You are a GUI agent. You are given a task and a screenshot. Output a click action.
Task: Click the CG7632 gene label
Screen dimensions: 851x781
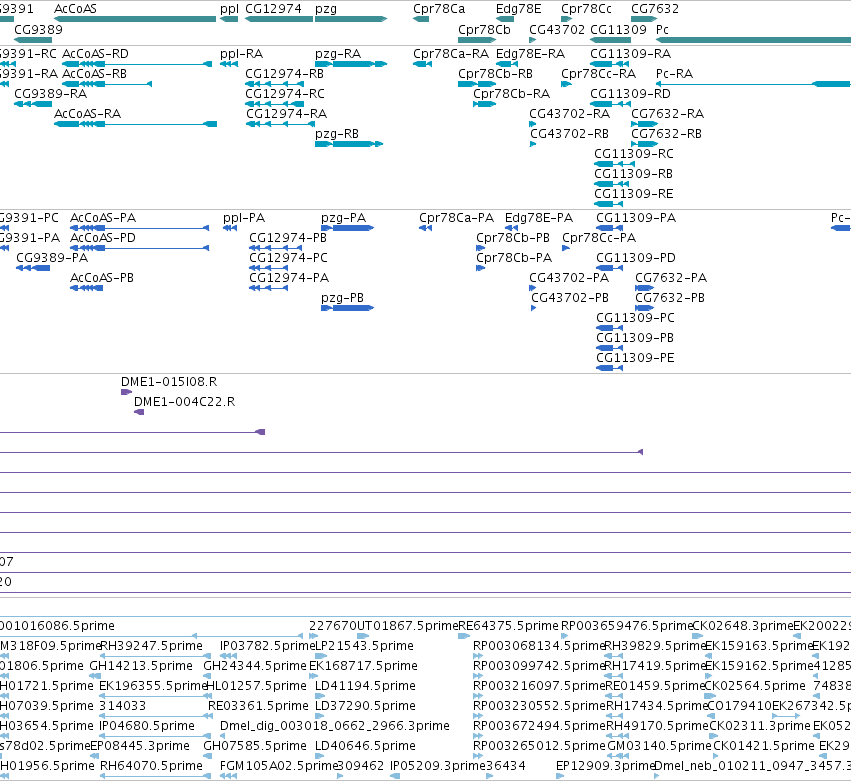coord(655,9)
